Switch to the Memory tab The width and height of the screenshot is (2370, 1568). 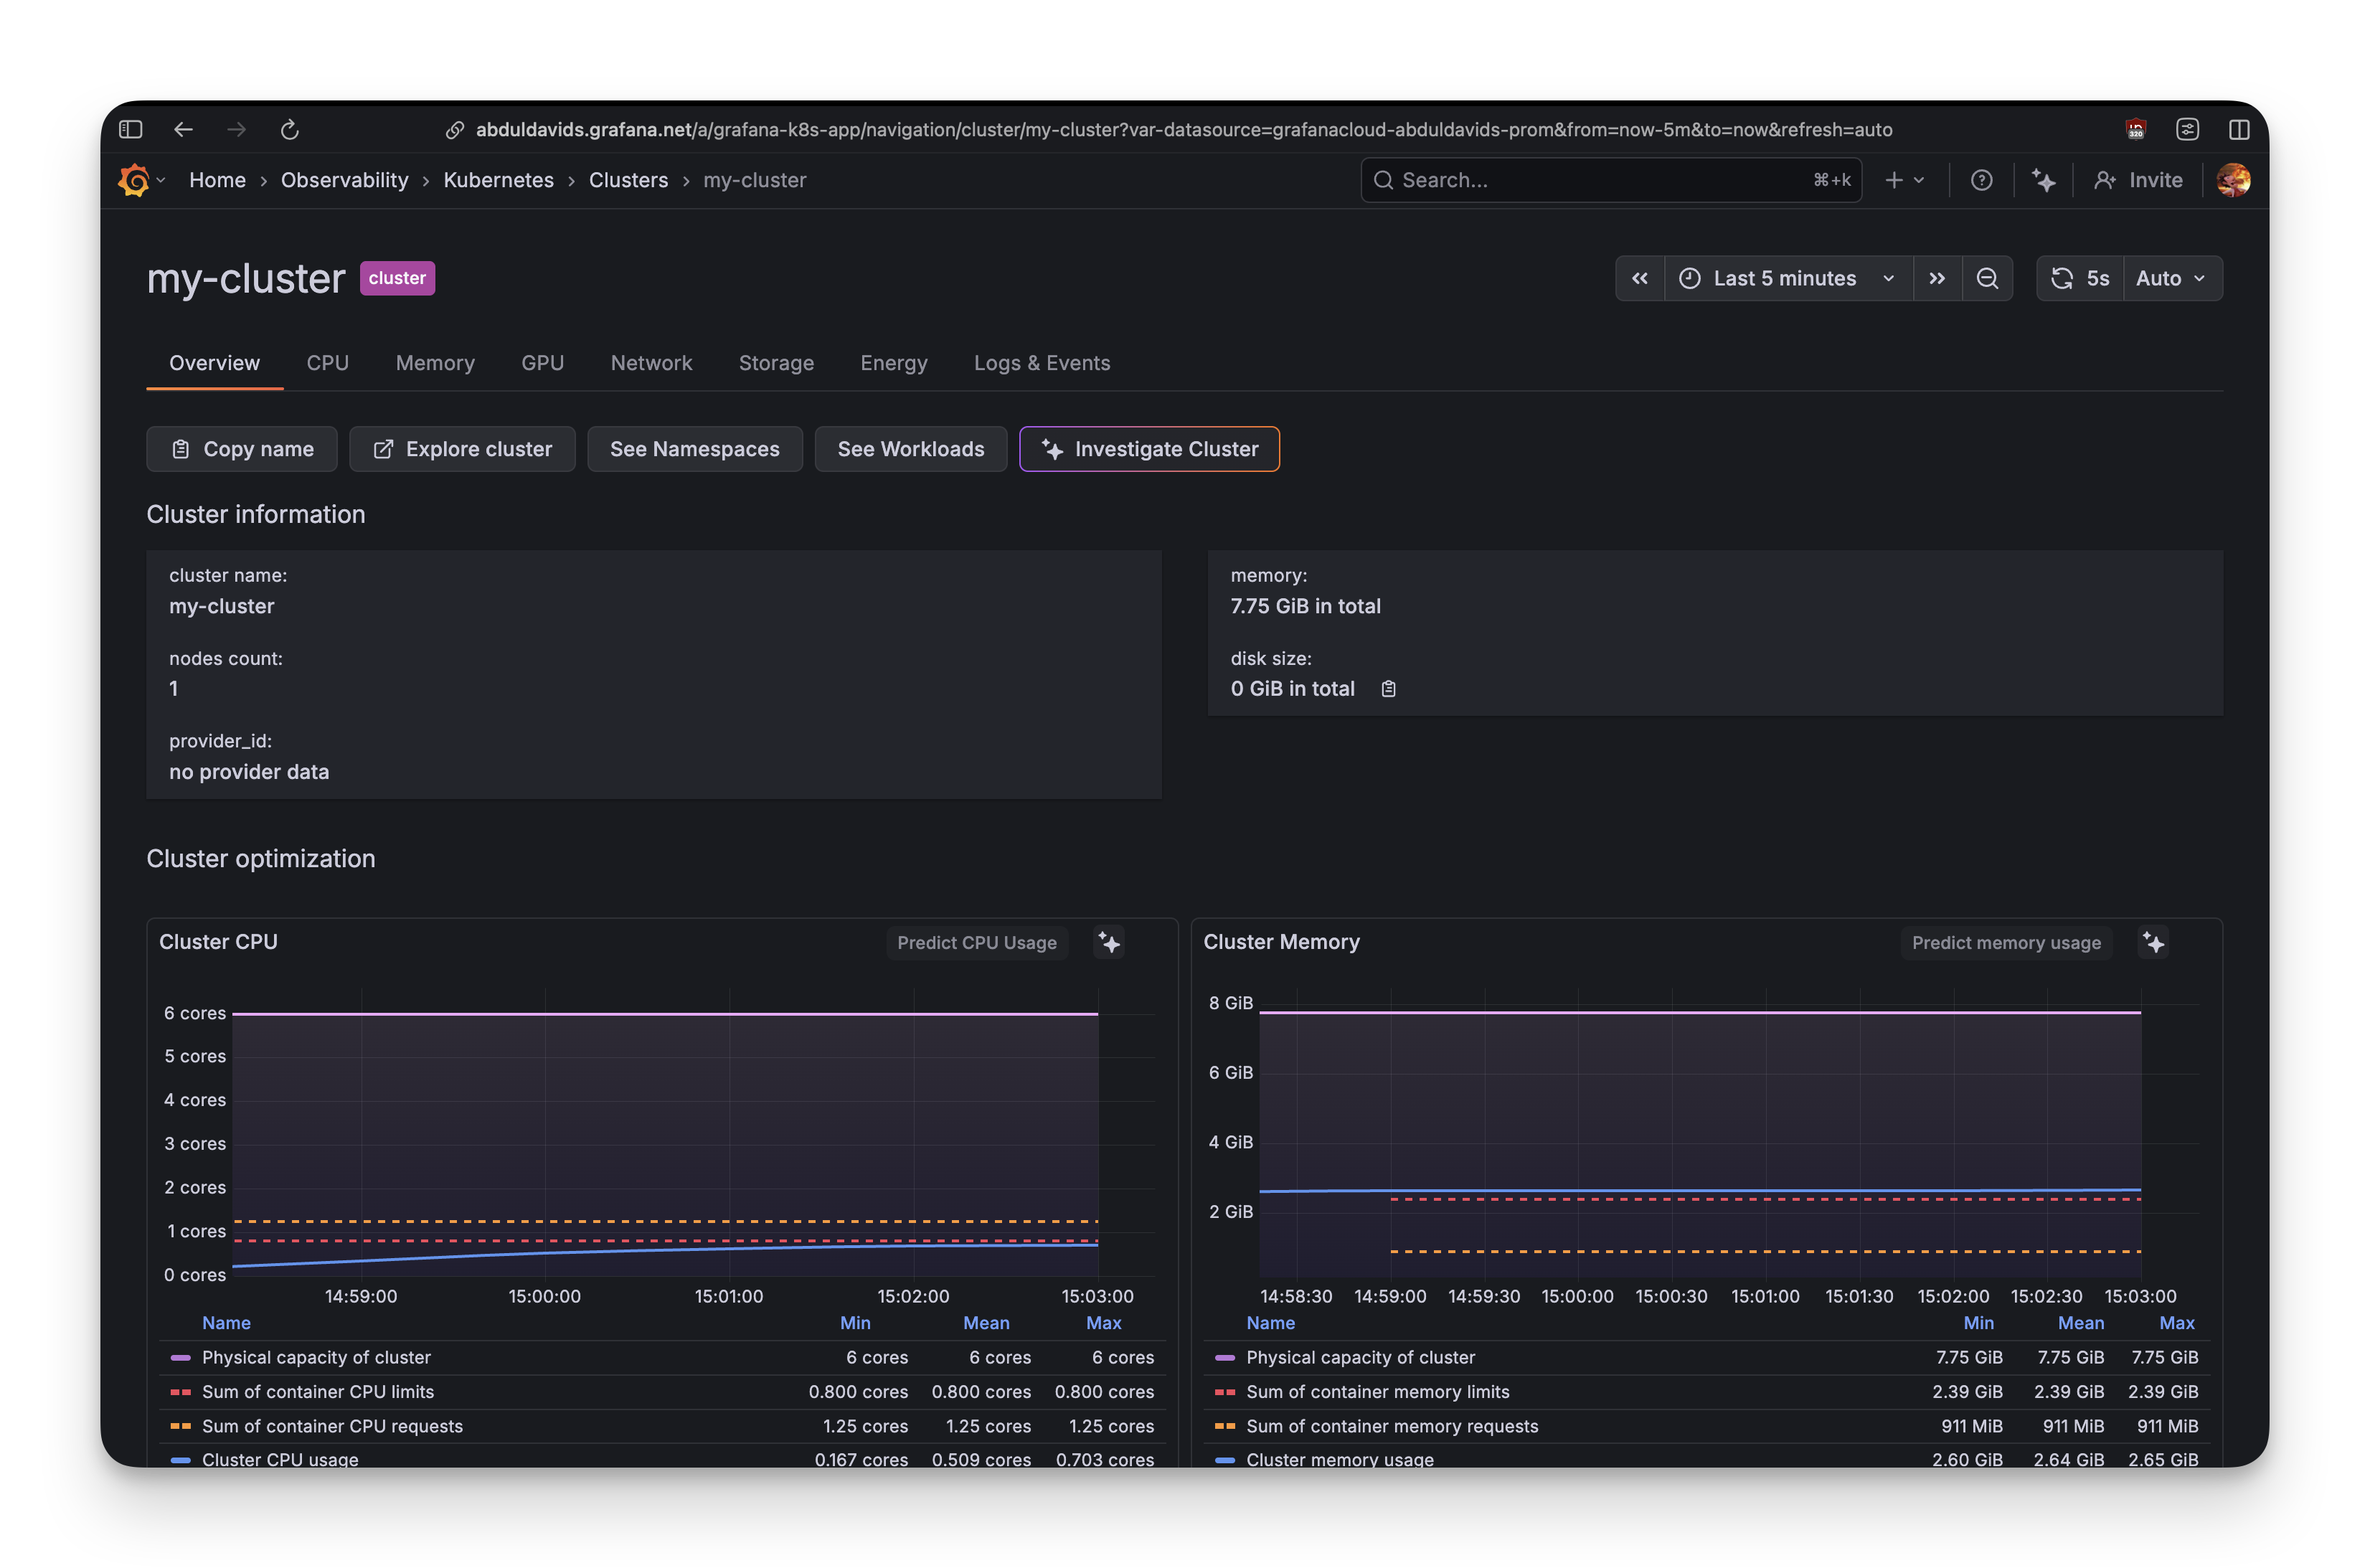tap(434, 363)
